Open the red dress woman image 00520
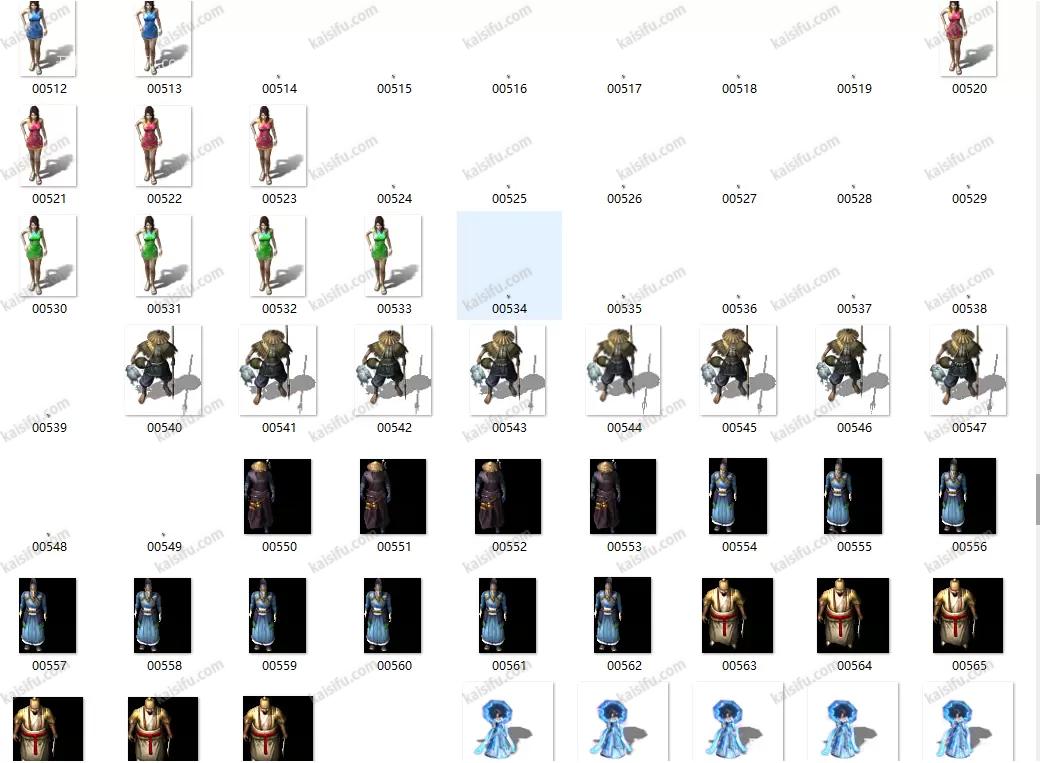1040x763 pixels. [968, 38]
